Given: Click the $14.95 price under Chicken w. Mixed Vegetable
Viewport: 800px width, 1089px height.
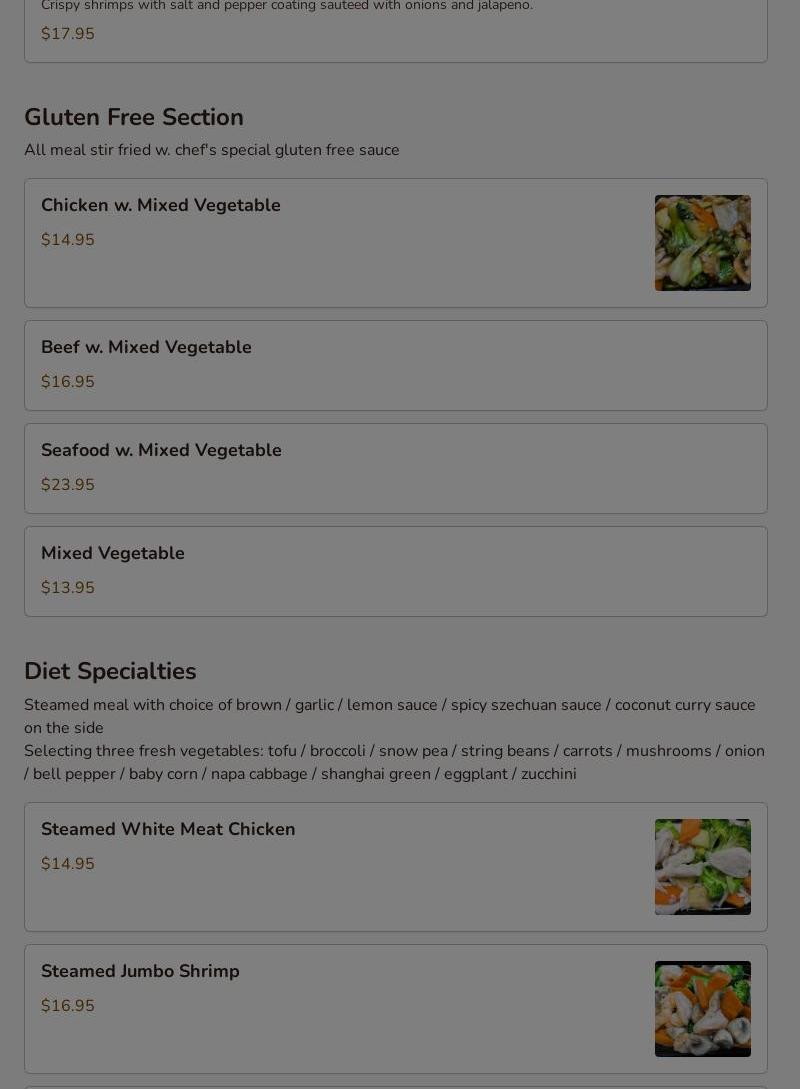Looking at the screenshot, I should click(x=68, y=240).
